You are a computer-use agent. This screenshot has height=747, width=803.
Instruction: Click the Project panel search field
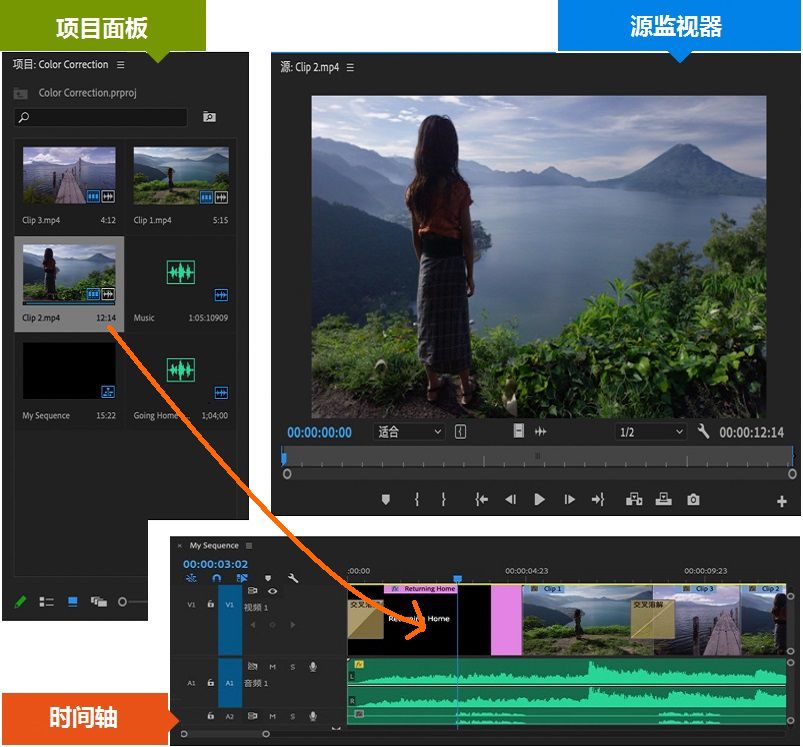click(x=101, y=117)
